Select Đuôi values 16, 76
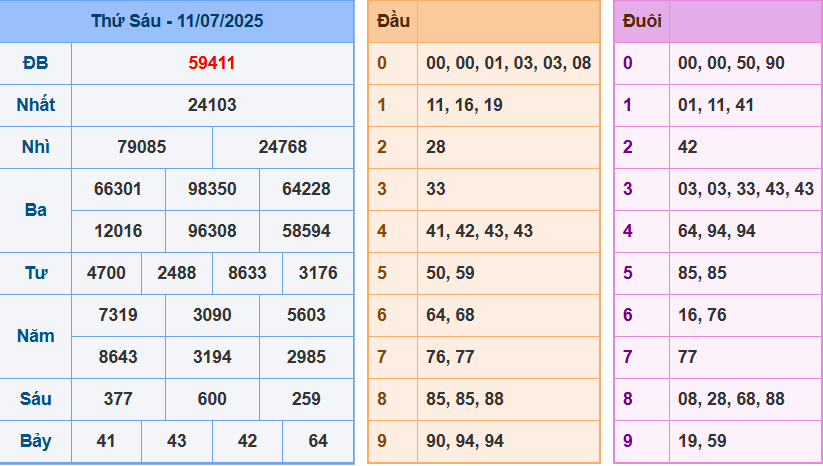The image size is (823, 466). click(702, 315)
